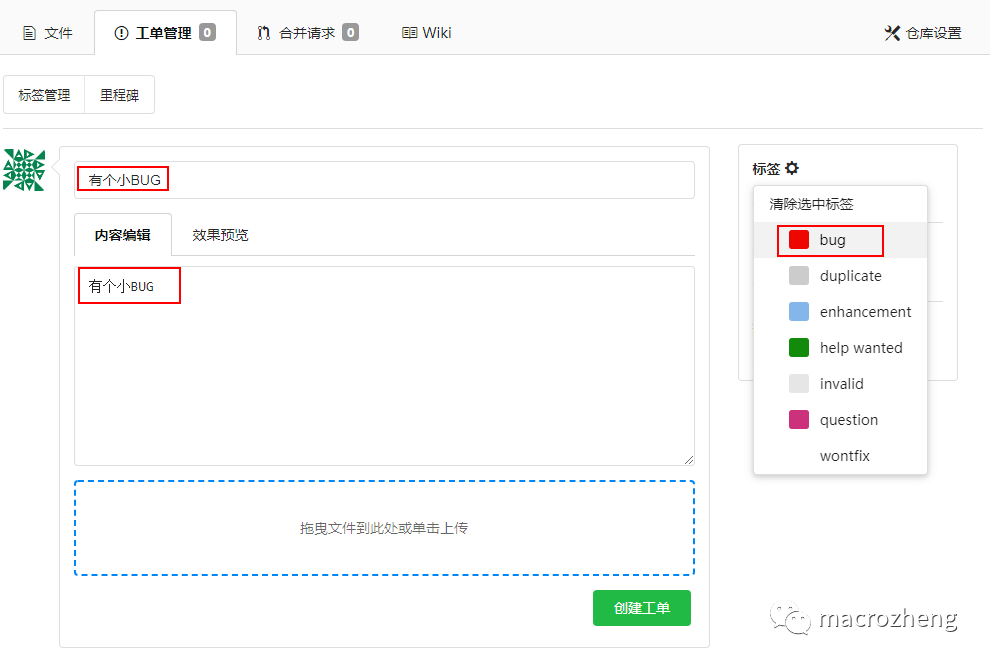Click the 创建工单 button
Image resolution: width=990 pixels, height=664 pixels.
[x=641, y=607]
